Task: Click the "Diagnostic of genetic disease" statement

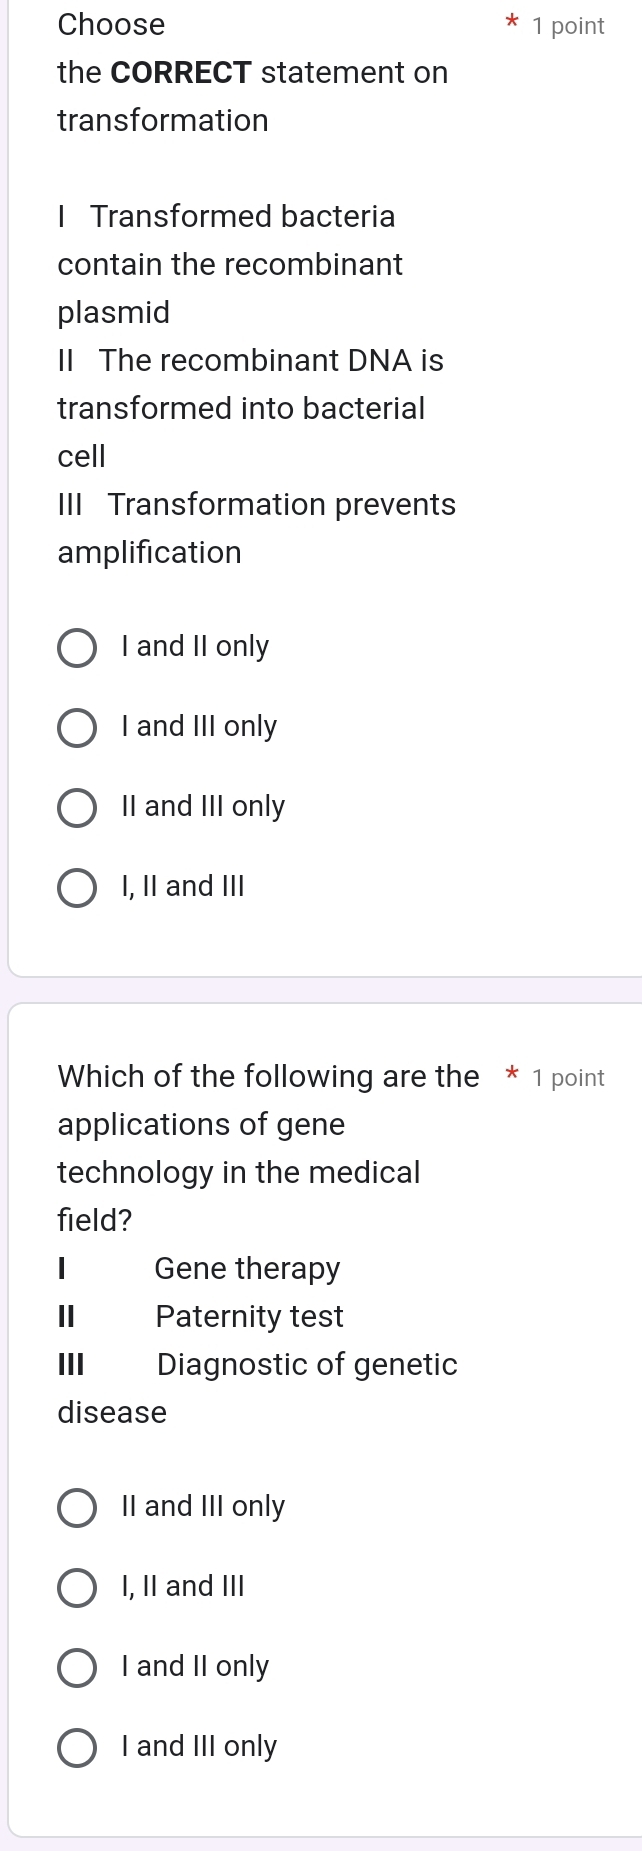Action: (306, 1365)
